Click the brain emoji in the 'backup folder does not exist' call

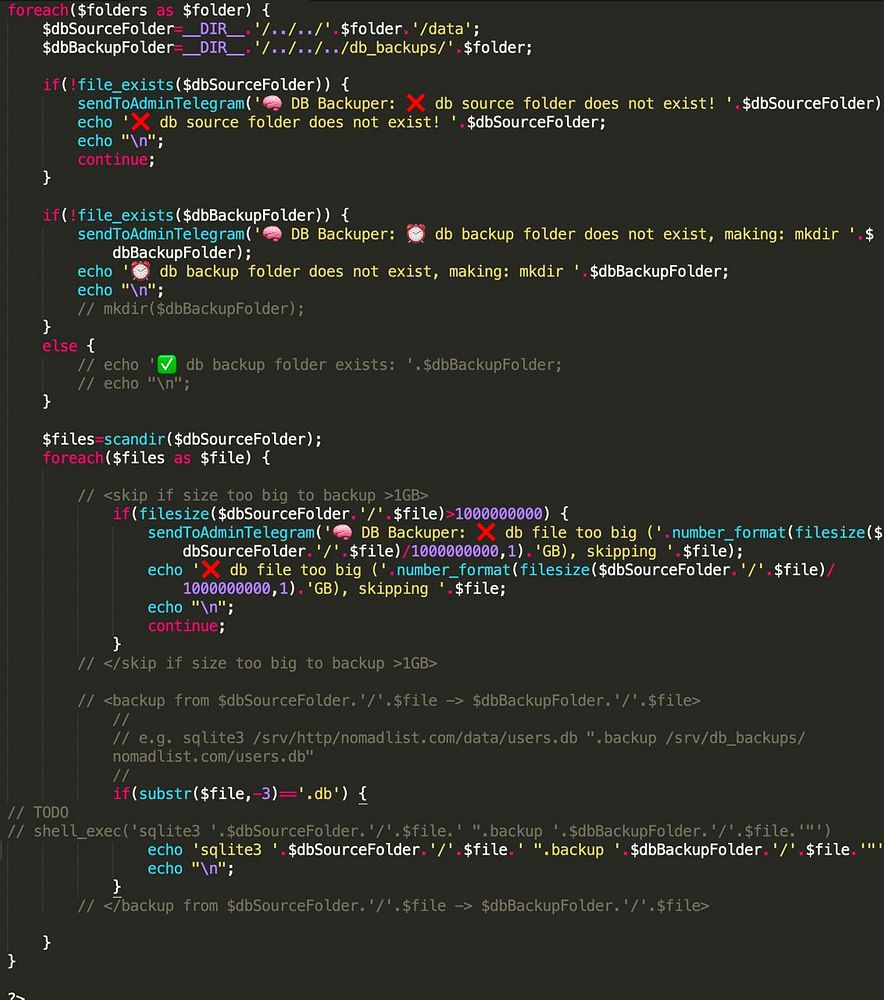[x=272, y=233]
